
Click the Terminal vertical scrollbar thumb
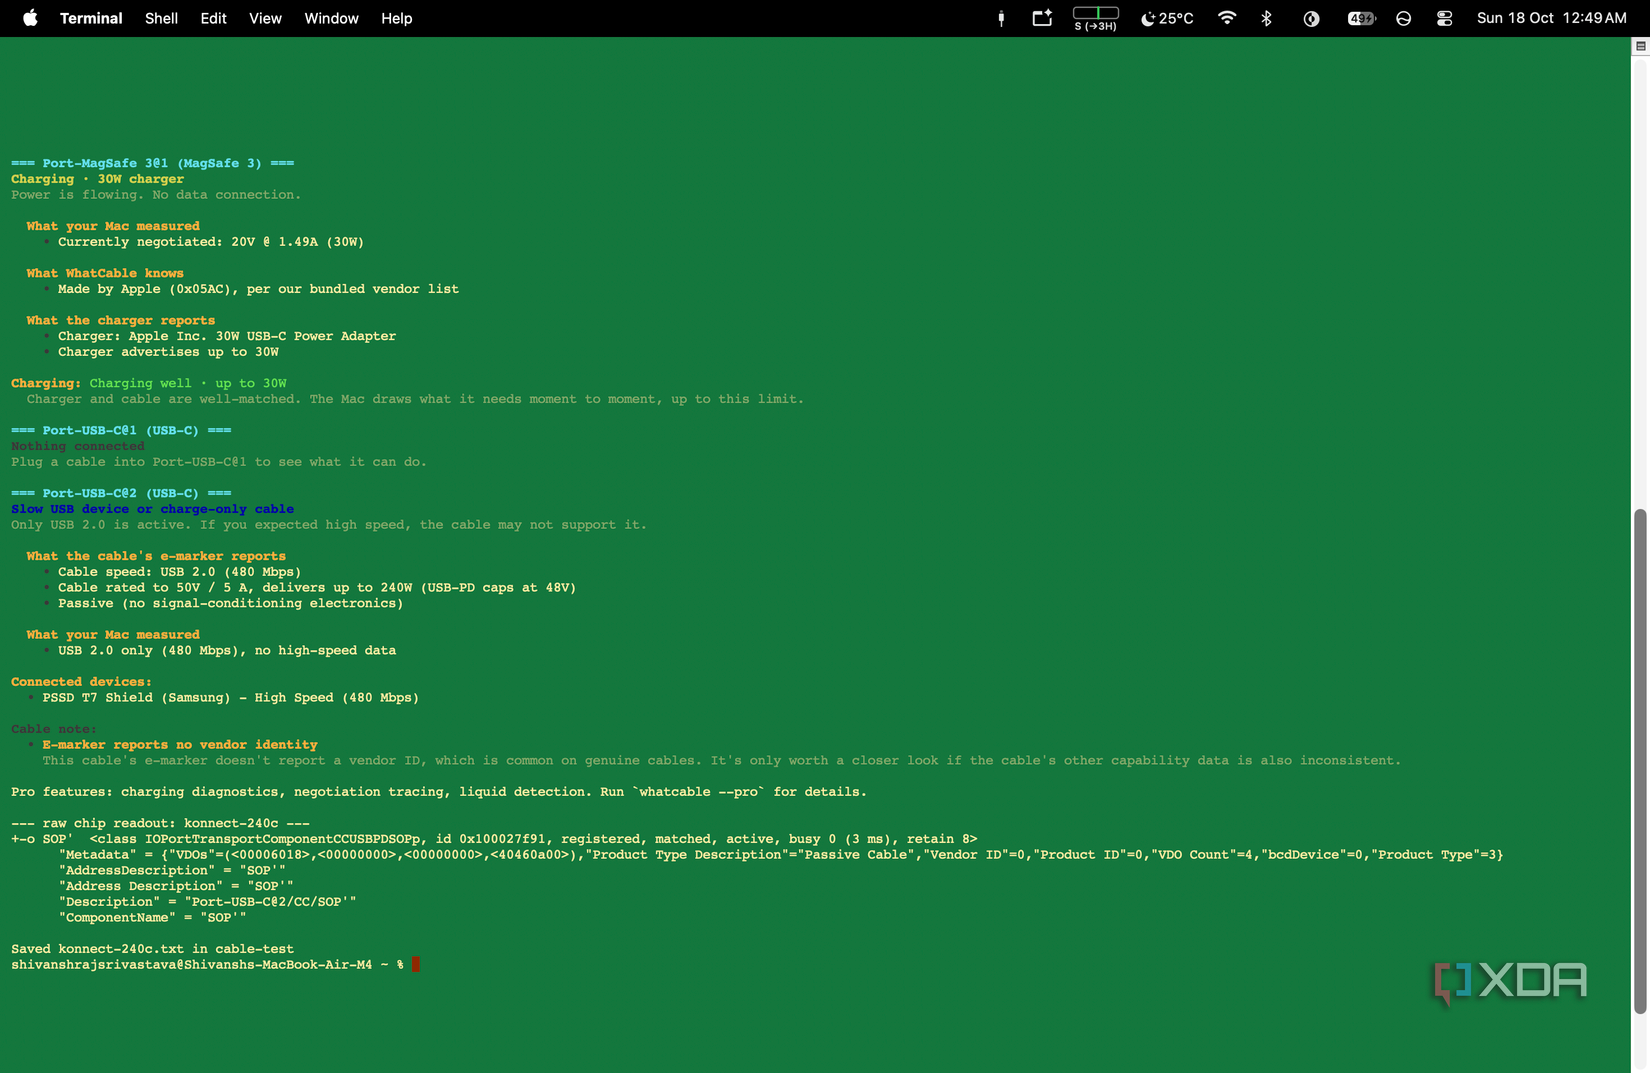[1639, 762]
